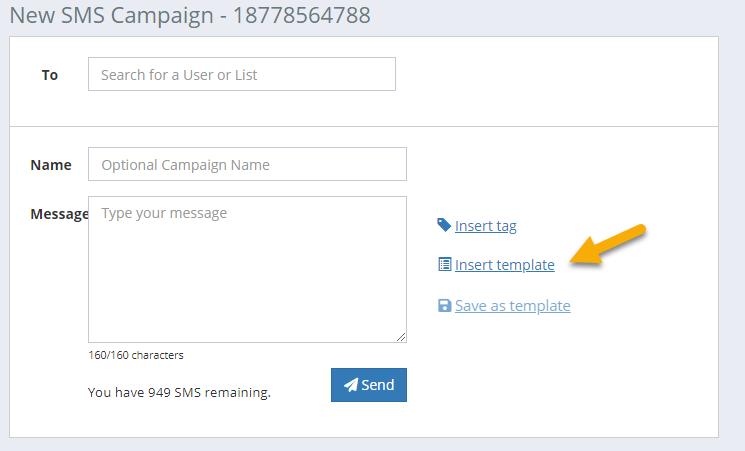Image resolution: width=745 pixels, height=451 pixels.
Task: Click the template list icon
Action: coord(445,264)
